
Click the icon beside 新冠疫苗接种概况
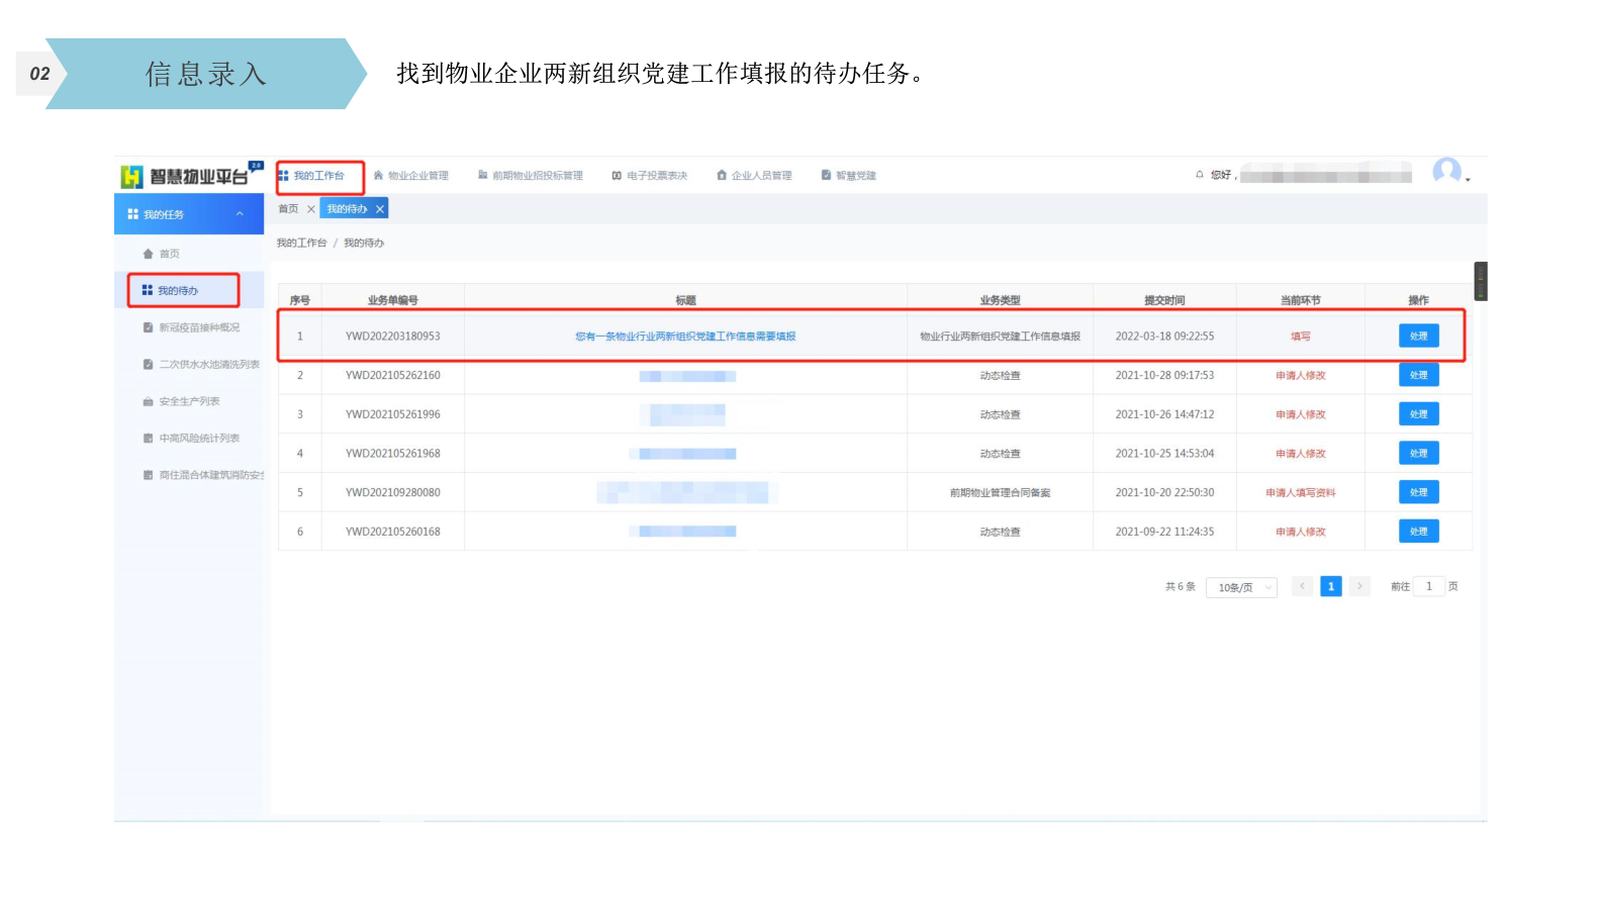(x=148, y=327)
